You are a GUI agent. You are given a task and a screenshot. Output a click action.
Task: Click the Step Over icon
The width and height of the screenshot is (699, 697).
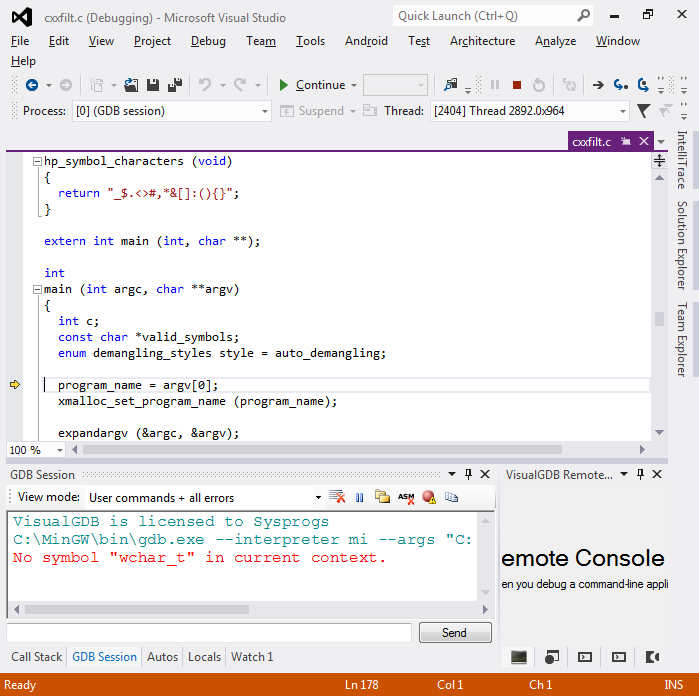click(643, 85)
